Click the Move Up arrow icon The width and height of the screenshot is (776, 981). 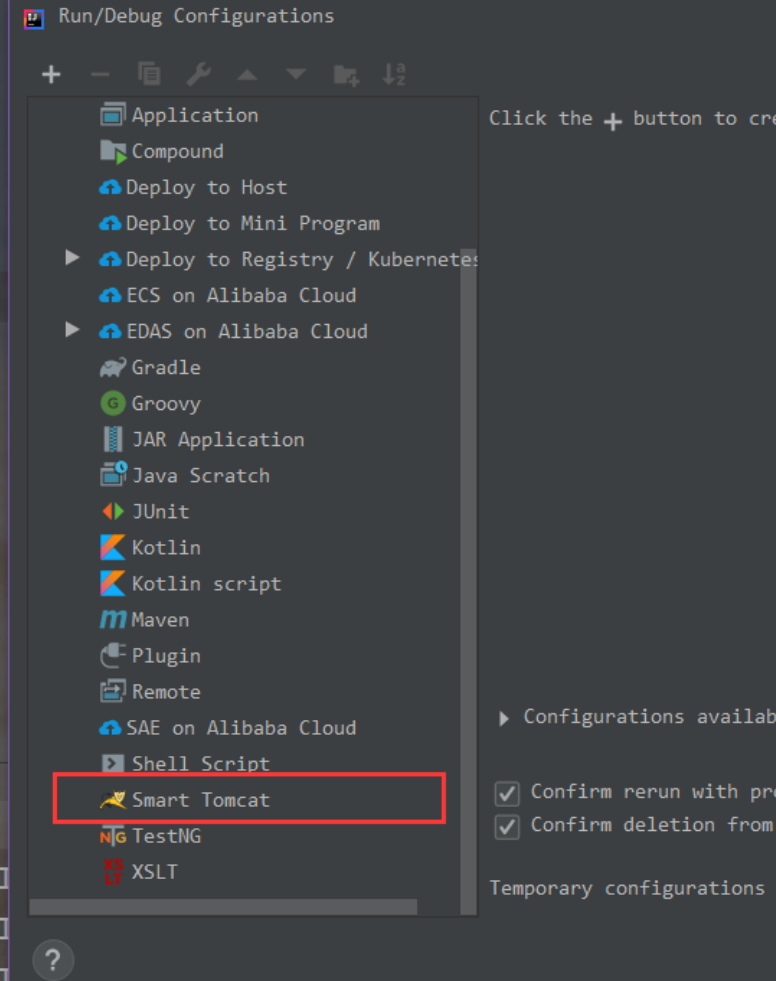point(247,75)
